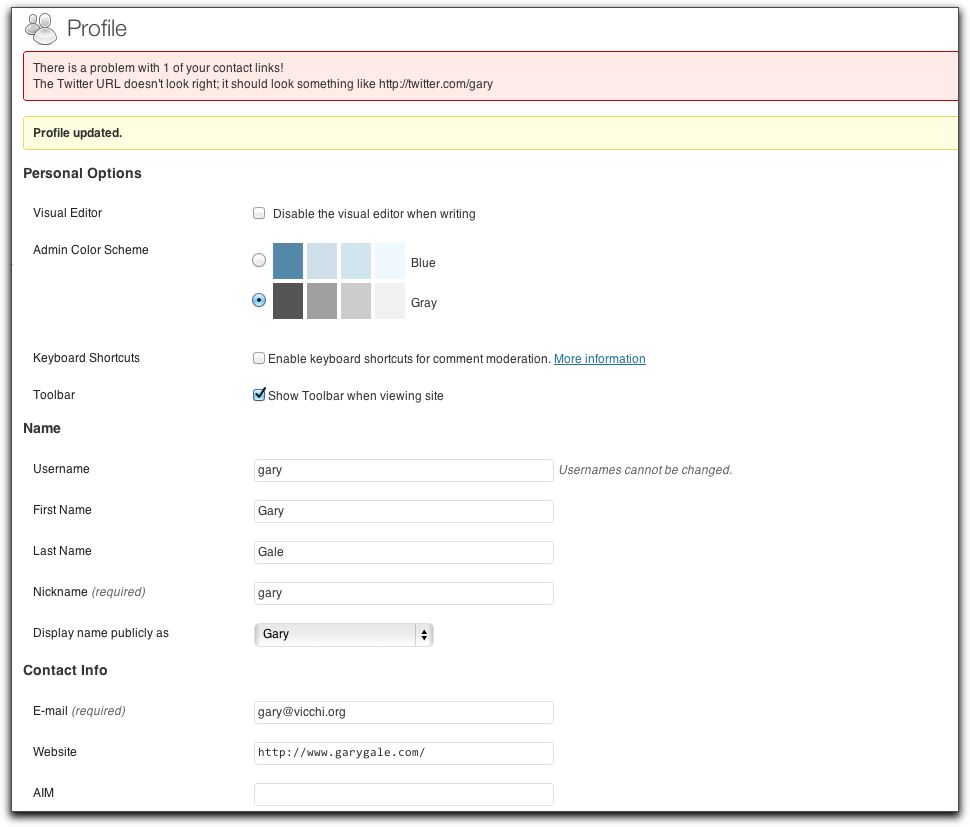Select the Blue admin color scheme radio
Screen dimensions: 970x827
tap(259, 260)
